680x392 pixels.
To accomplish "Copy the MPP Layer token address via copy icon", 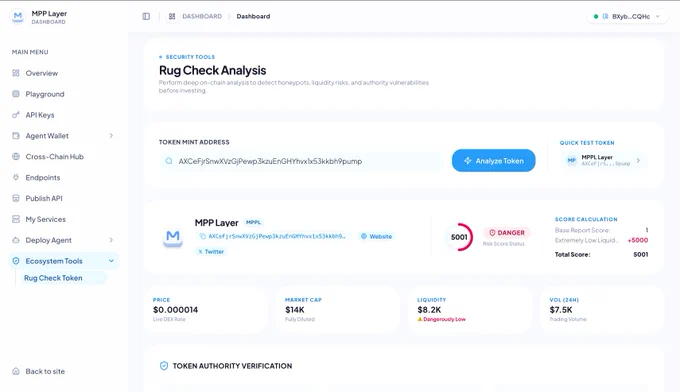I will point(202,236).
